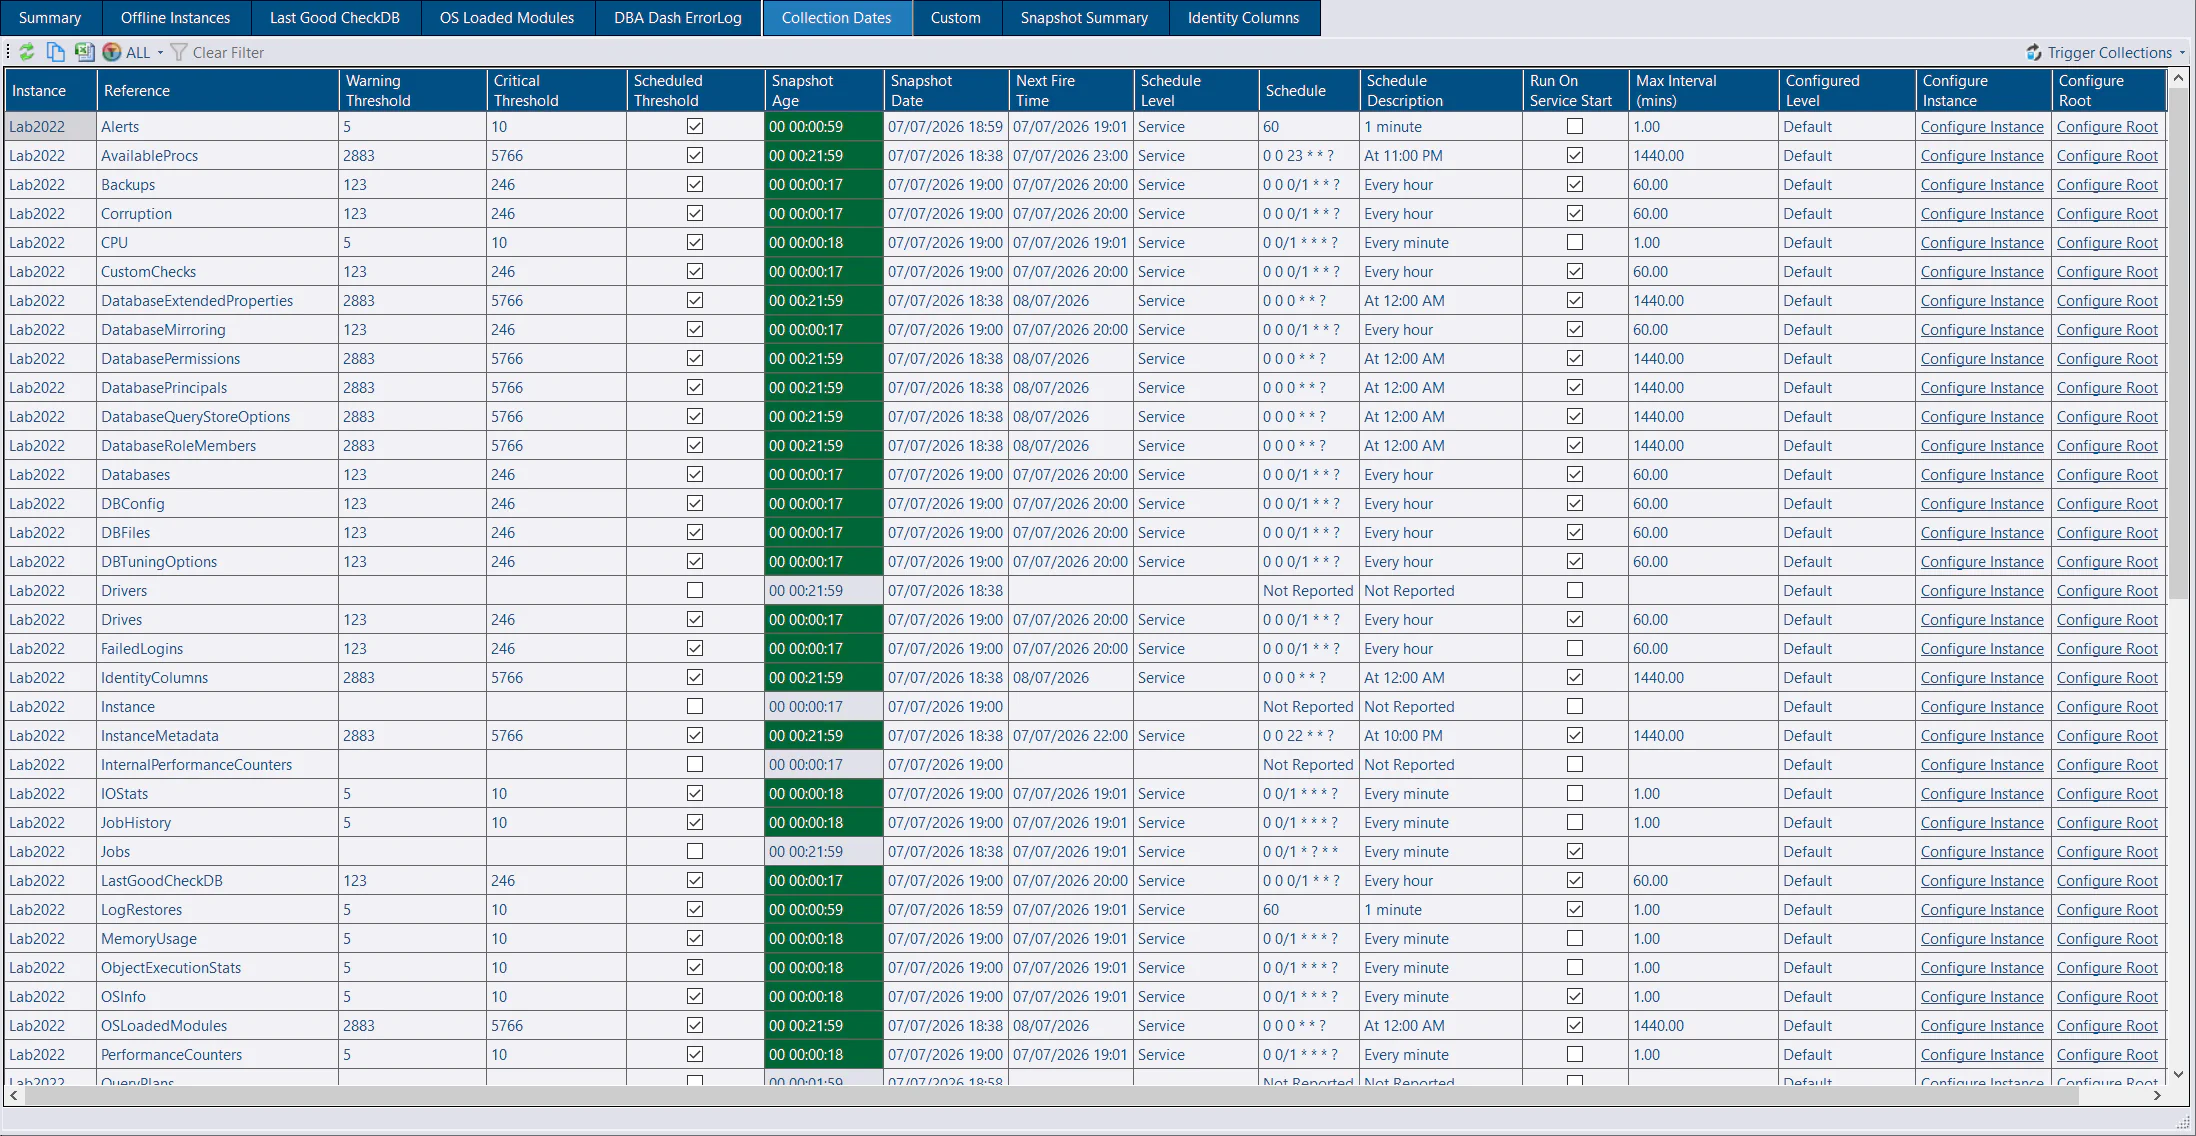Click the Not Reported schedule for Drivers
The height and width of the screenshot is (1136, 2196).
pyautogui.click(x=1308, y=591)
